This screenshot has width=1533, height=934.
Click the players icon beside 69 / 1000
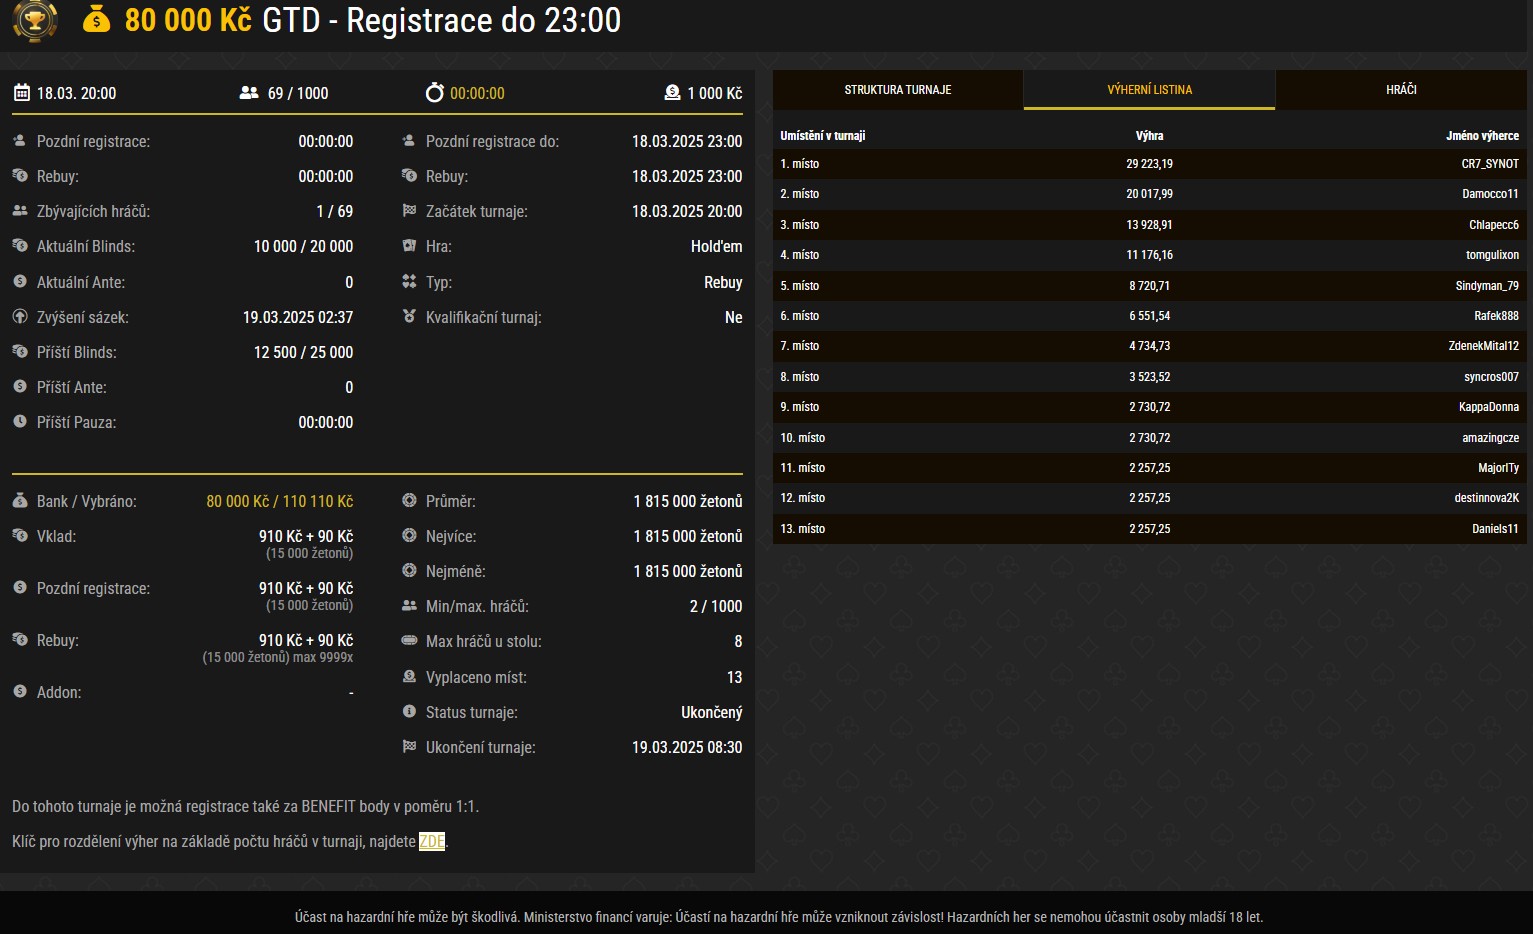pyautogui.click(x=249, y=93)
